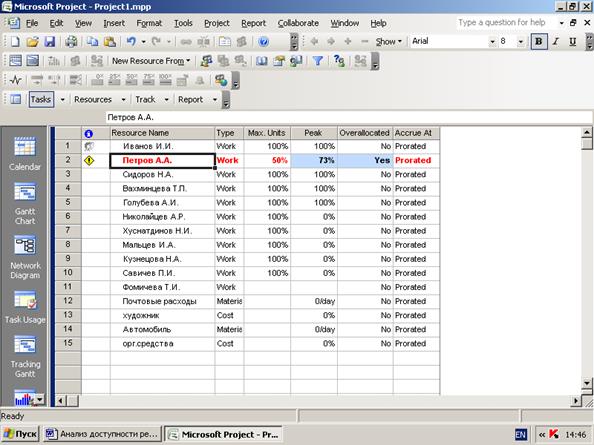
Task: Click the AutoFilter funnel icon
Action: (x=318, y=61)
